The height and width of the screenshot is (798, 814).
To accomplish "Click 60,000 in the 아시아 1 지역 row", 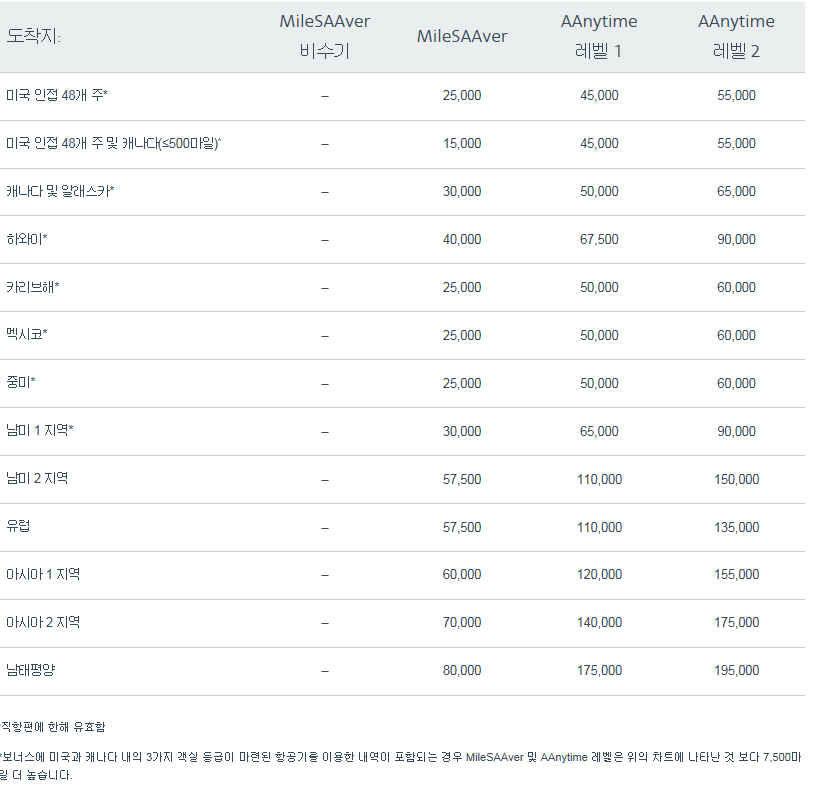I will click(462, 574).
